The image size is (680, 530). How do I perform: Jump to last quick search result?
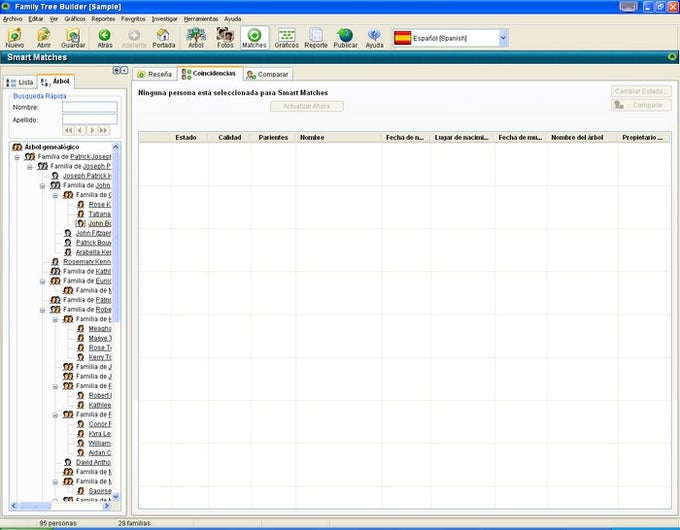coord(103,131)
